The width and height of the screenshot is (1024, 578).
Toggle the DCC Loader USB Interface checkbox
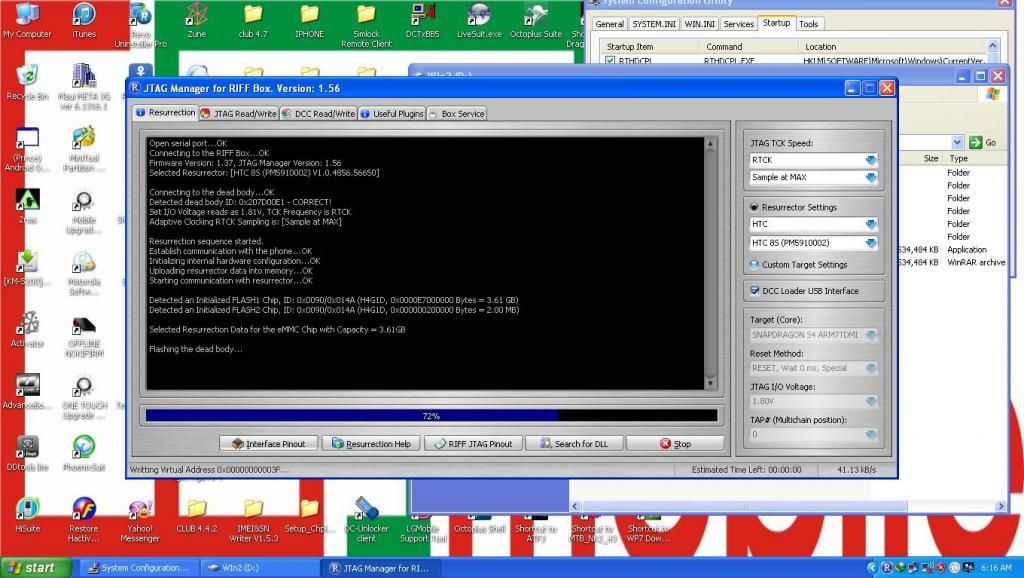point(755,291)
